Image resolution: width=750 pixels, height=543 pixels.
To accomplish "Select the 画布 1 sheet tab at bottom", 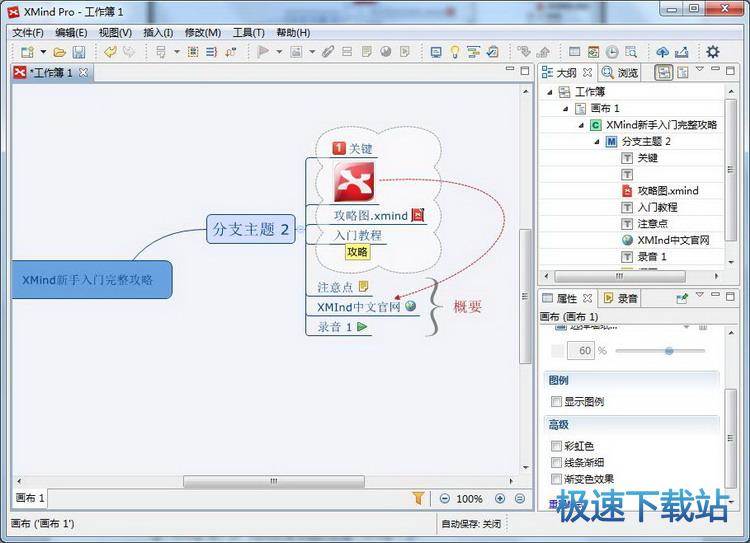I will tap(30, 498).
